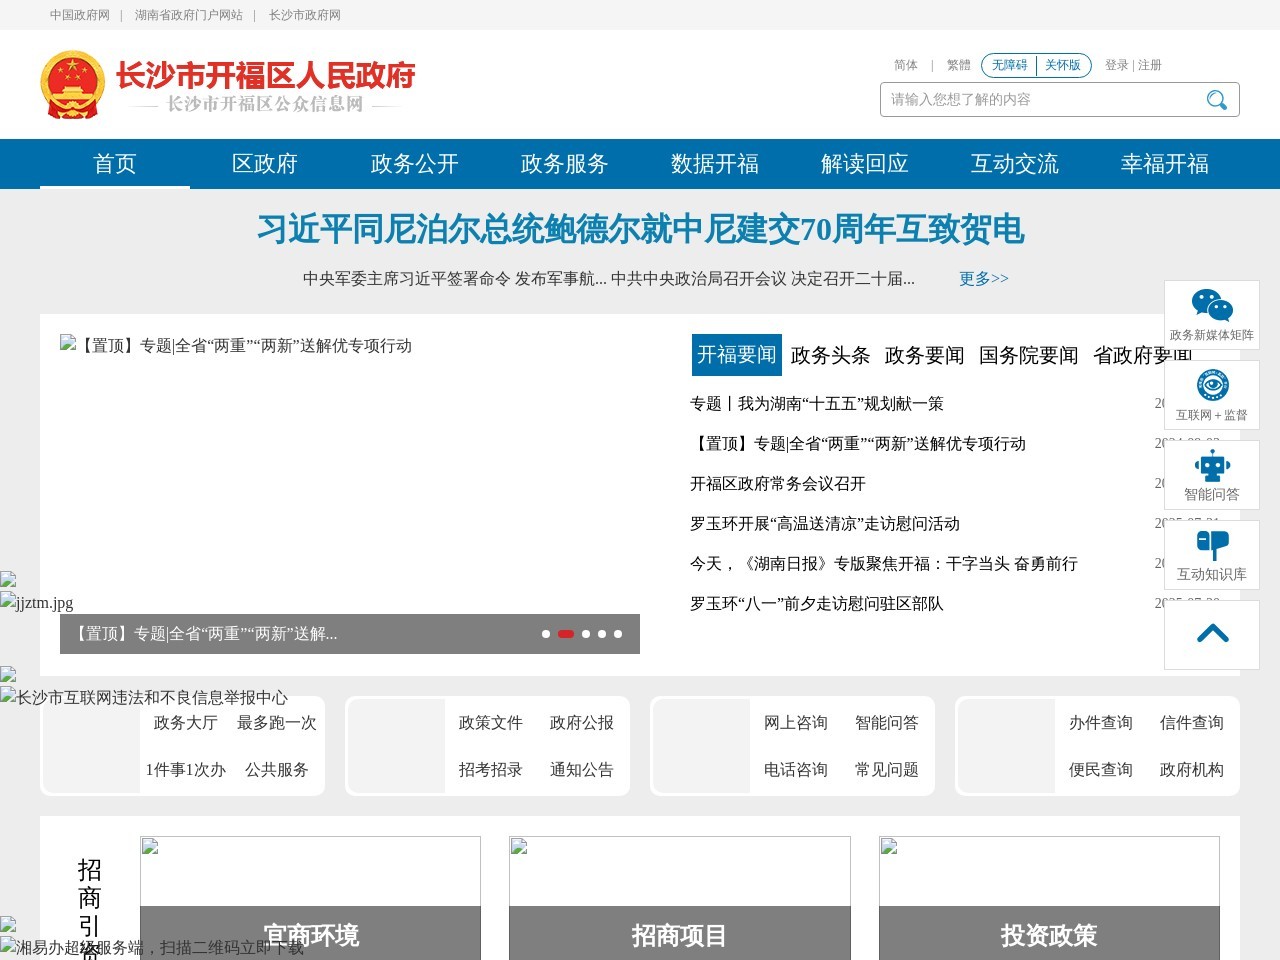Switch to the 开福要闻 news tab
This screenshot has height=960, width=1280.
point(736,355)
